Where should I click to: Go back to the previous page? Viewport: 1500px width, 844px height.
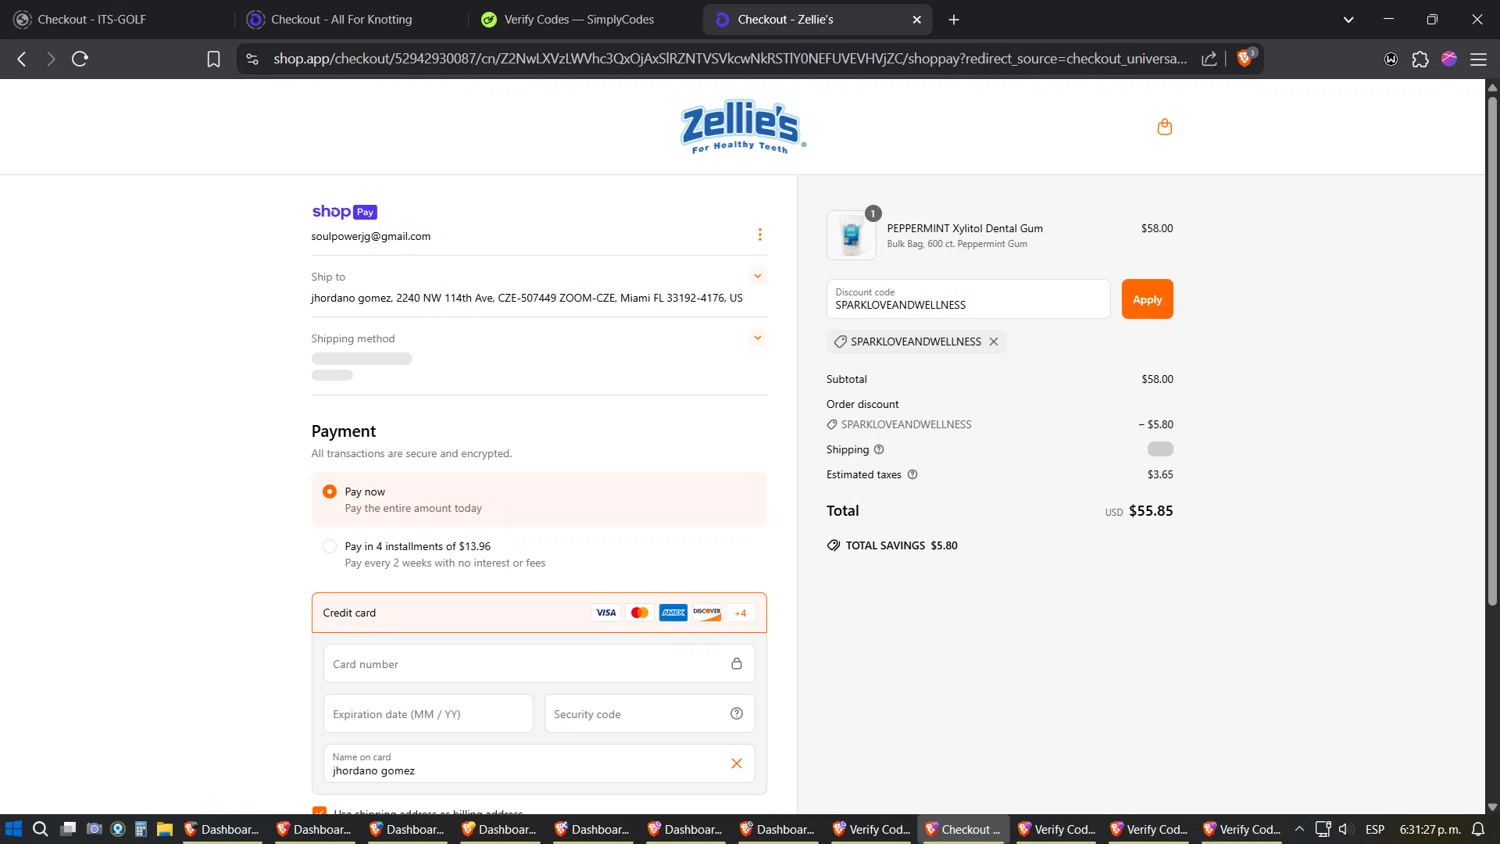click(22, 59)
